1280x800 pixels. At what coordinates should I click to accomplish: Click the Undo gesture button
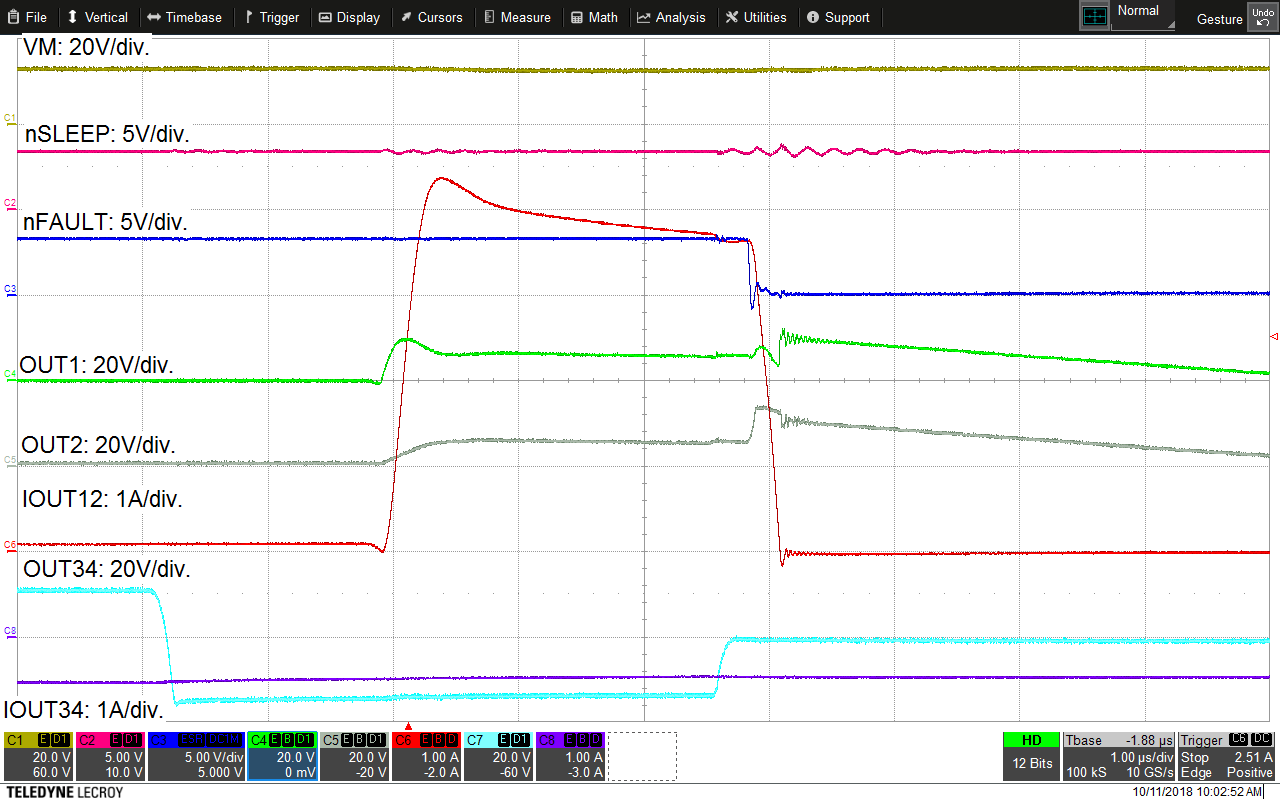[1261, 17]
